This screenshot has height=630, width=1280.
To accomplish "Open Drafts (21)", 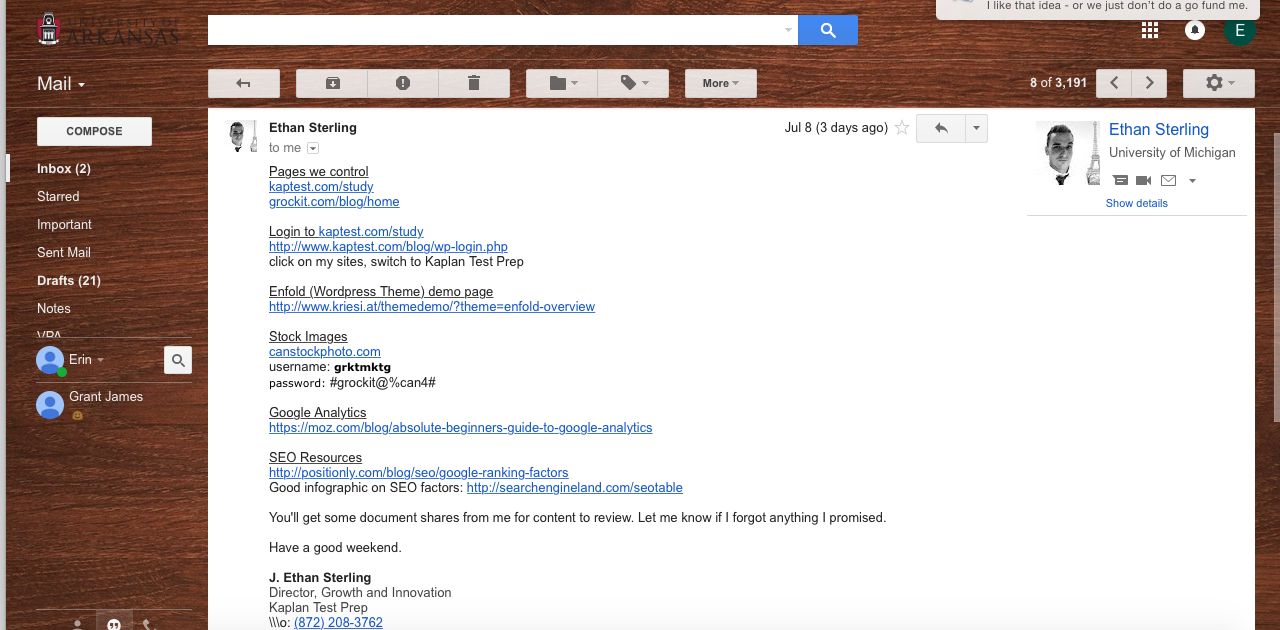I will [69, 281].
